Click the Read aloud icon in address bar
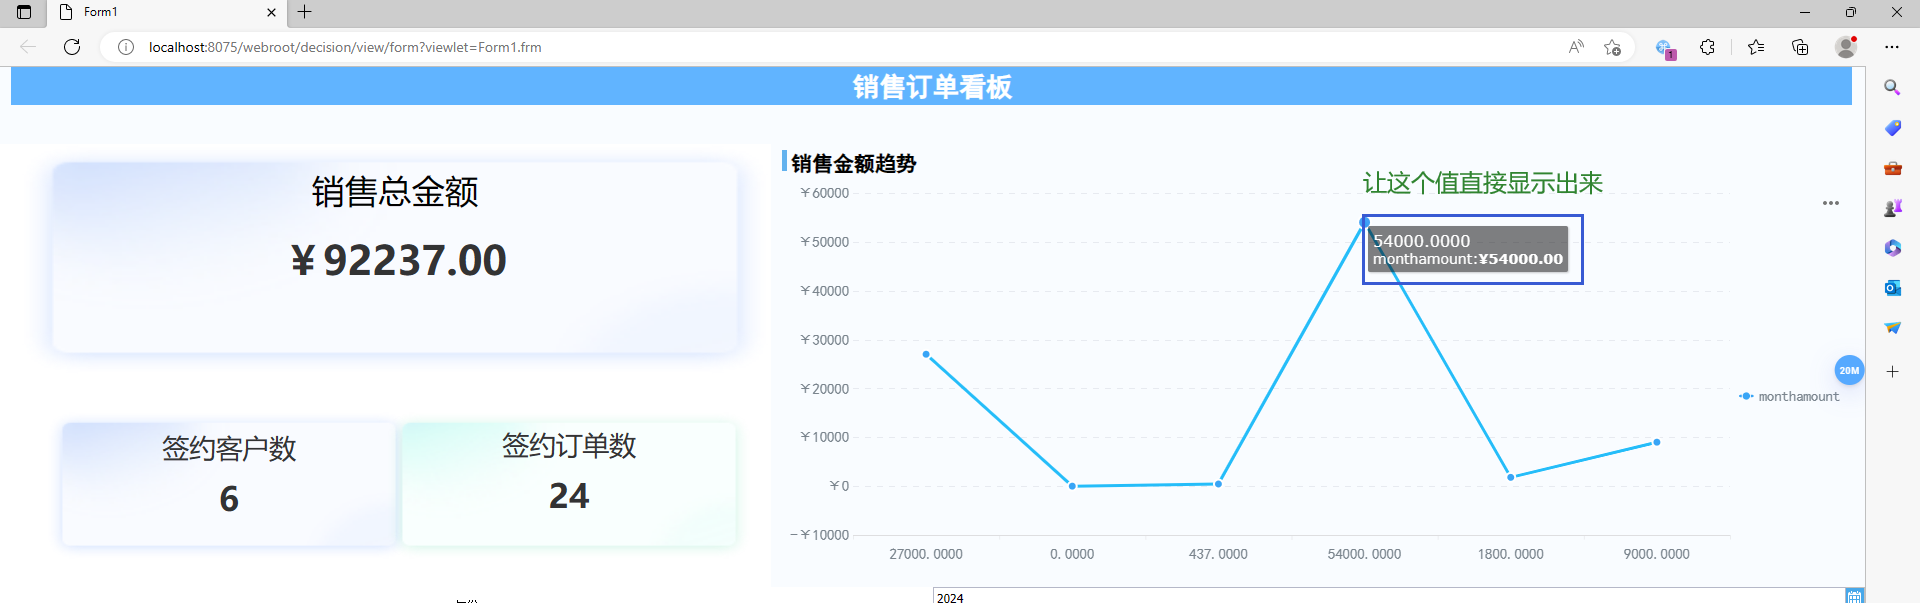This screenshot has height=603, width=1920. pyautogui.click(x=1576, y=47)
